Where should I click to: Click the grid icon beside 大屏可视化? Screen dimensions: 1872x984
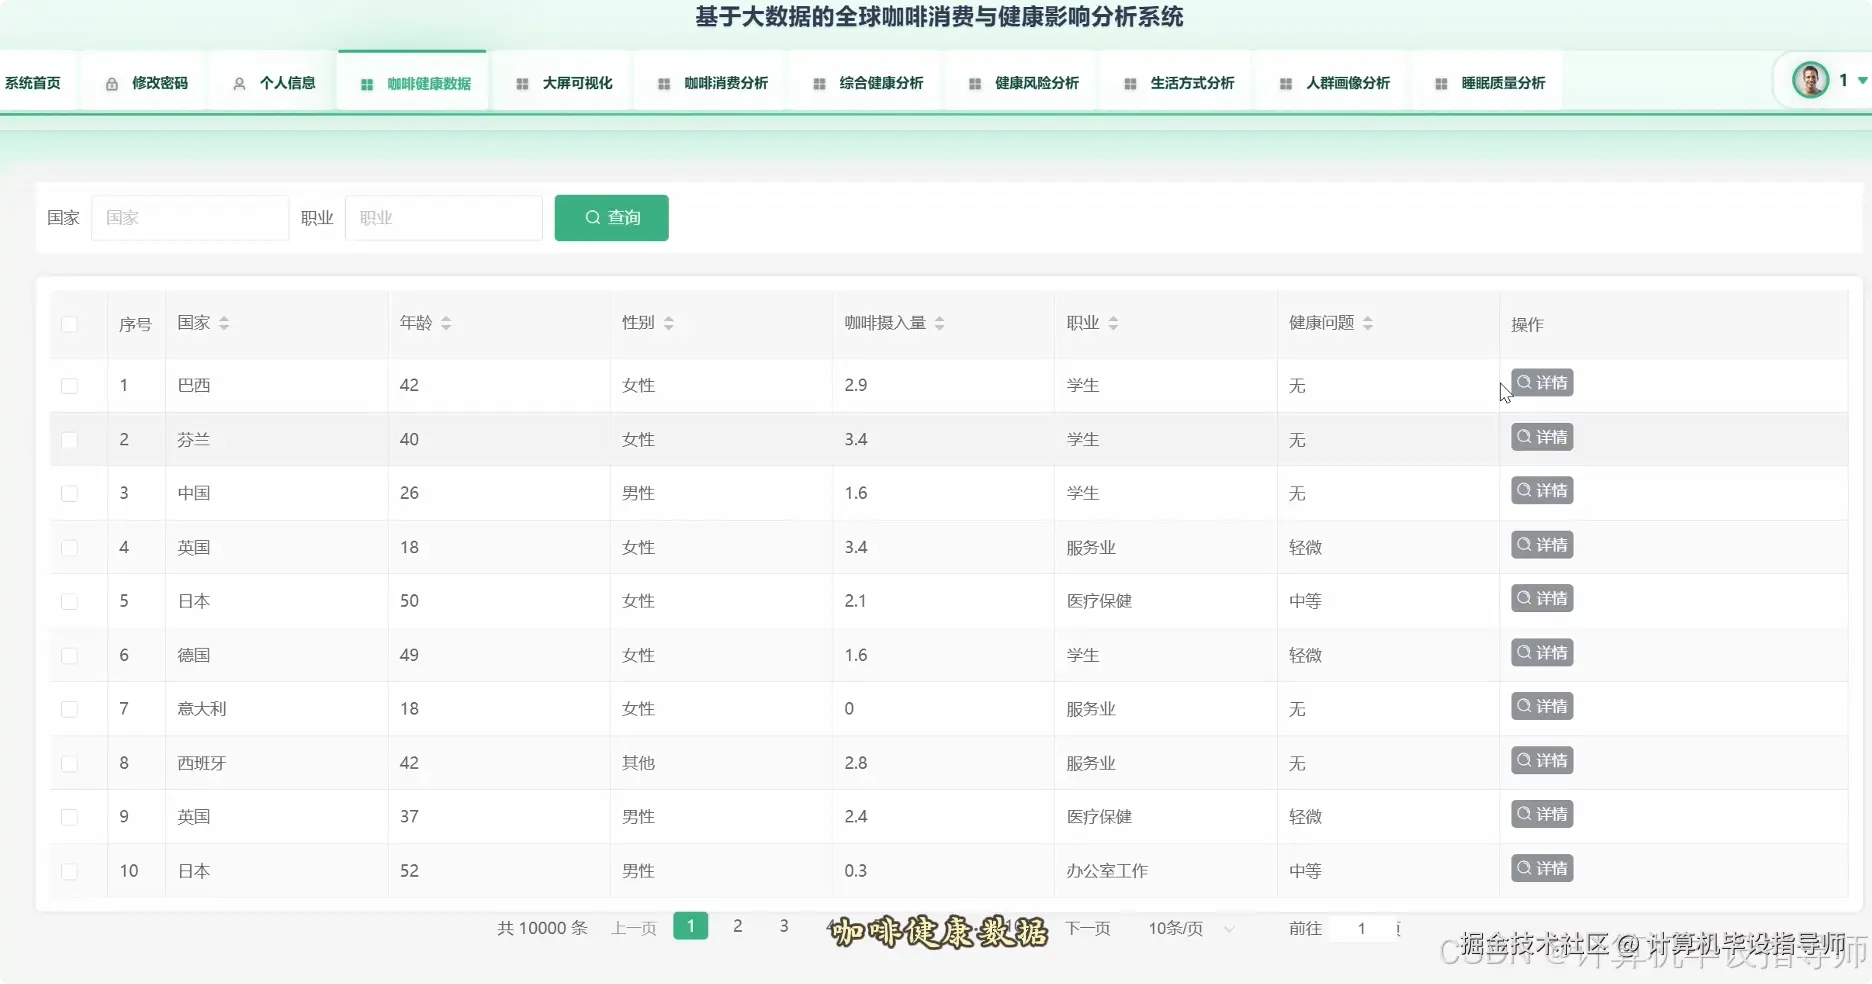coord(520,83)
